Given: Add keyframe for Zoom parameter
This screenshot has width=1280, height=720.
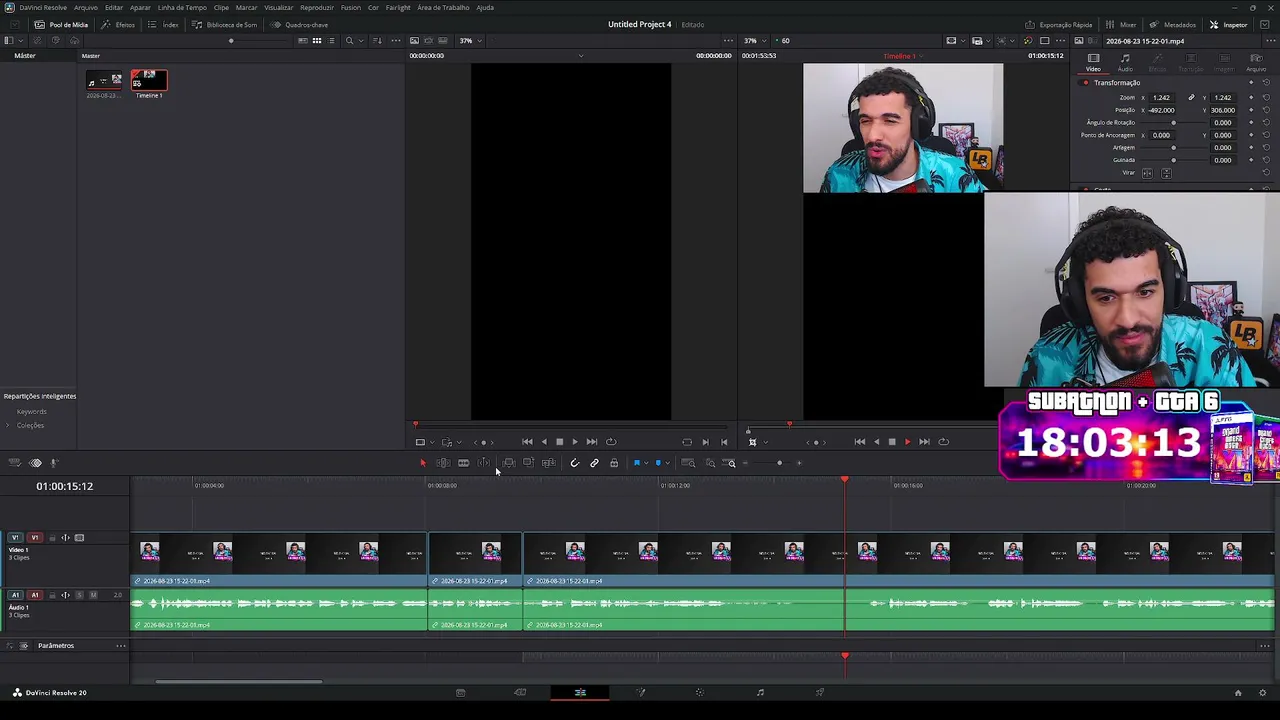Looking at the screenshot, I should (x=1251, y=98).
